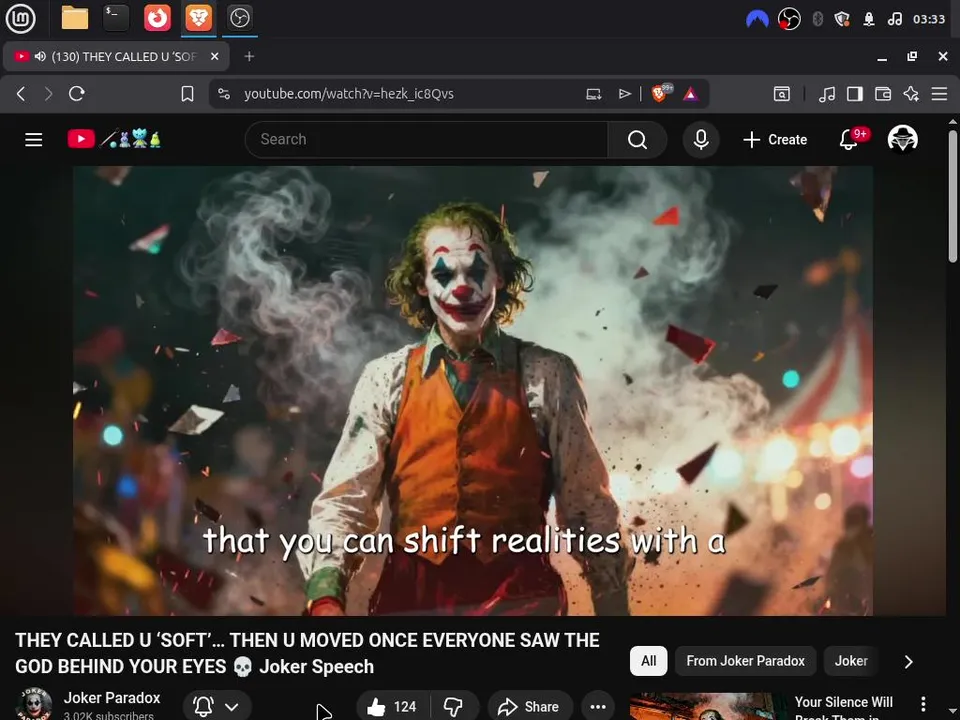Open the tab search toolbar icon
Viewport: 960px width, 720px height.
[x=781, y=94]
